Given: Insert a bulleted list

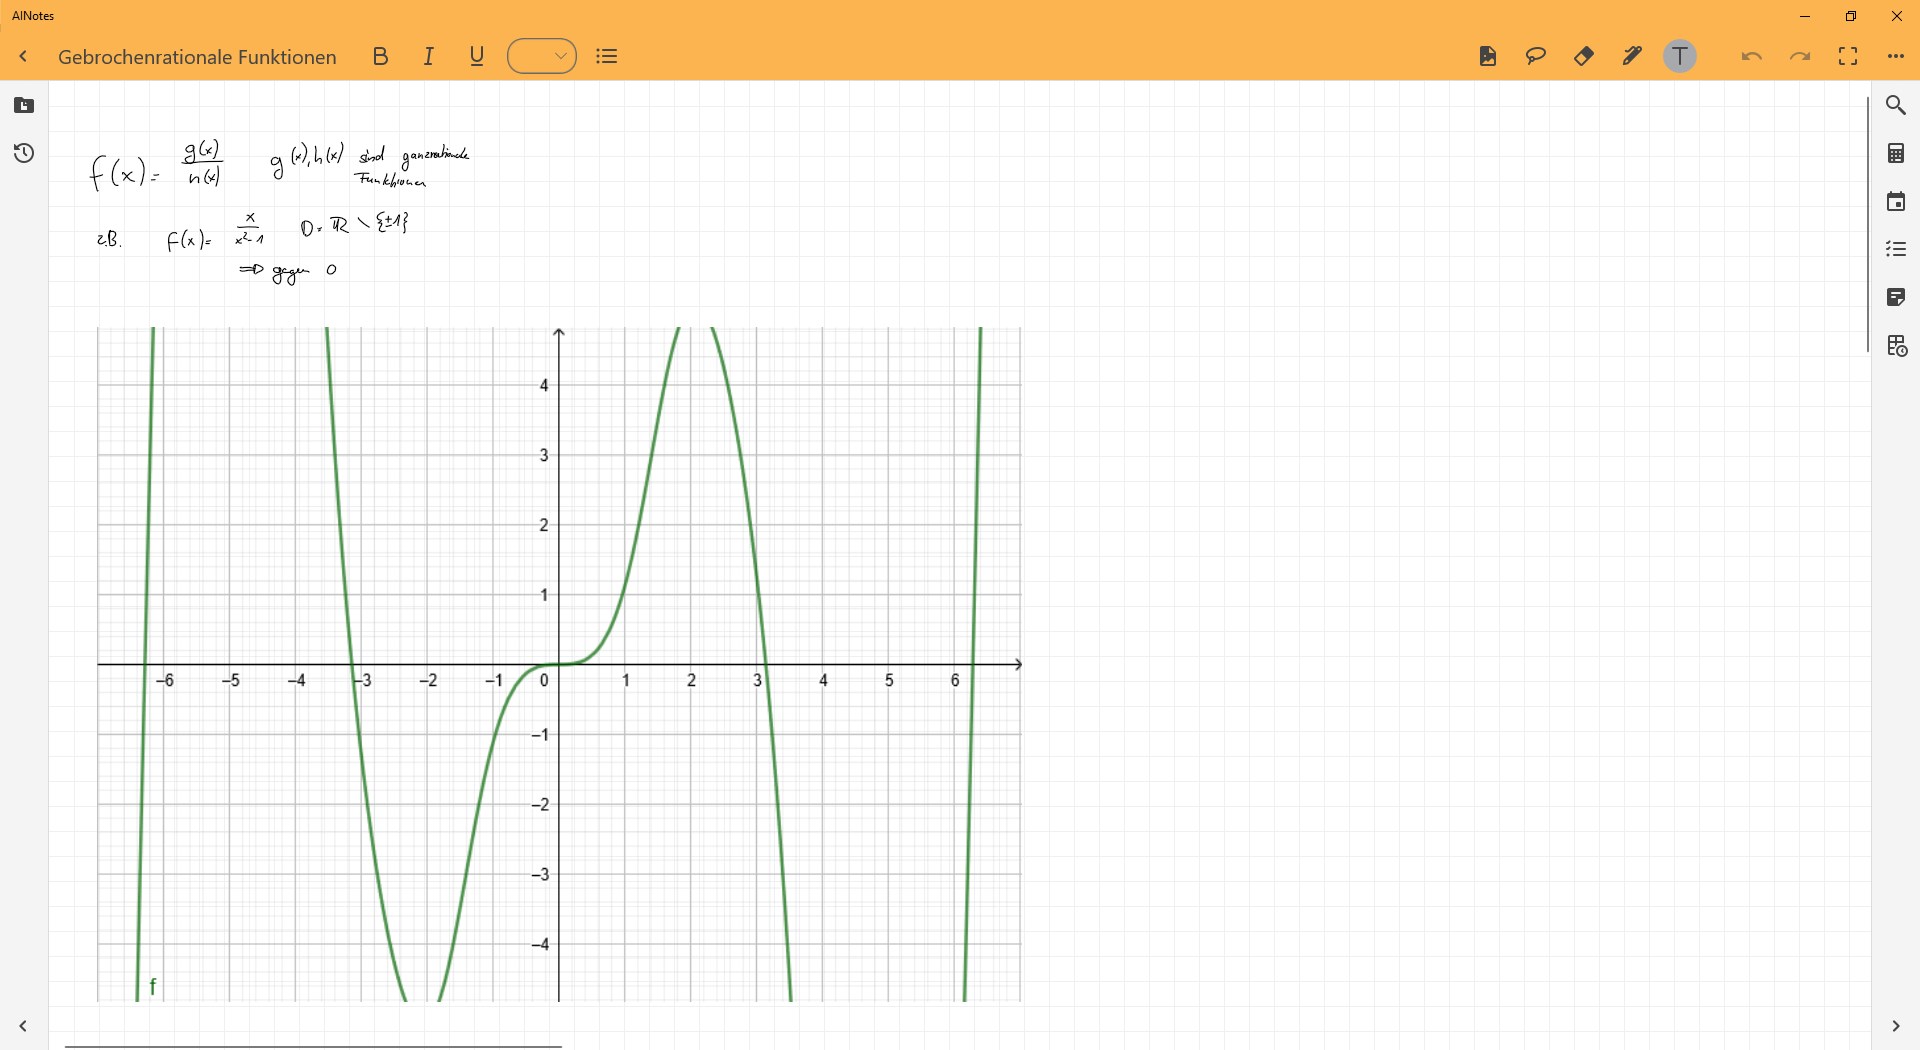Looking at the screenshot, I should (607, 57).
